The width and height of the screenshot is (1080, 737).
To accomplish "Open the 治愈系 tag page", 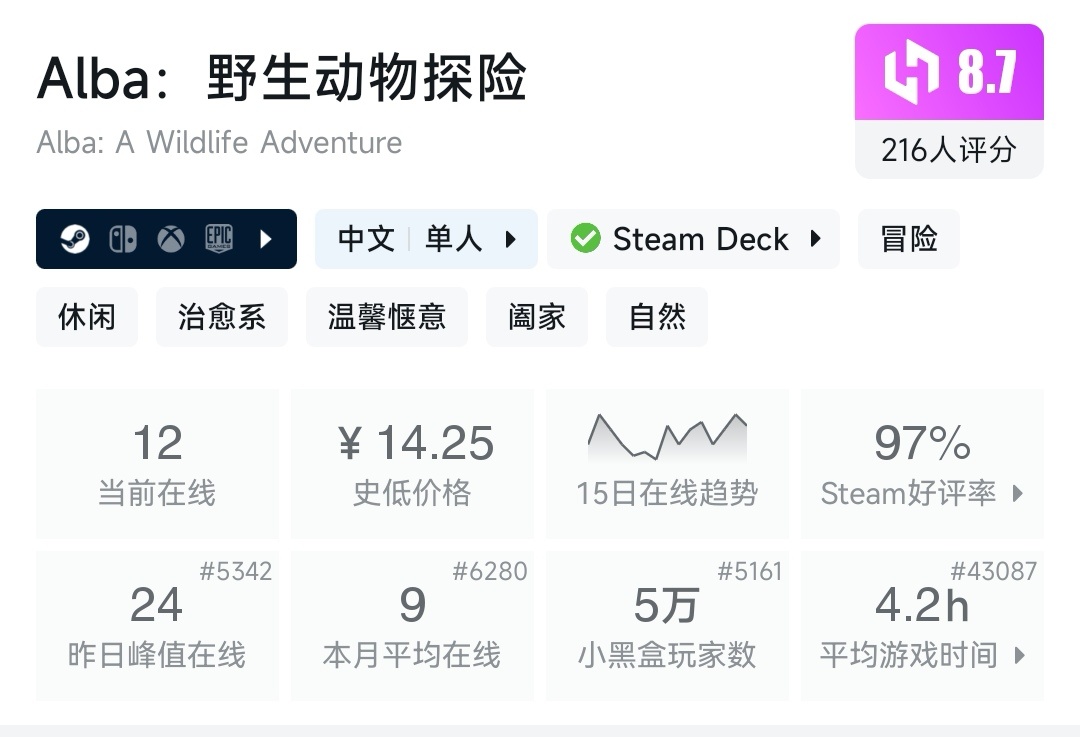I will (221, 316).
